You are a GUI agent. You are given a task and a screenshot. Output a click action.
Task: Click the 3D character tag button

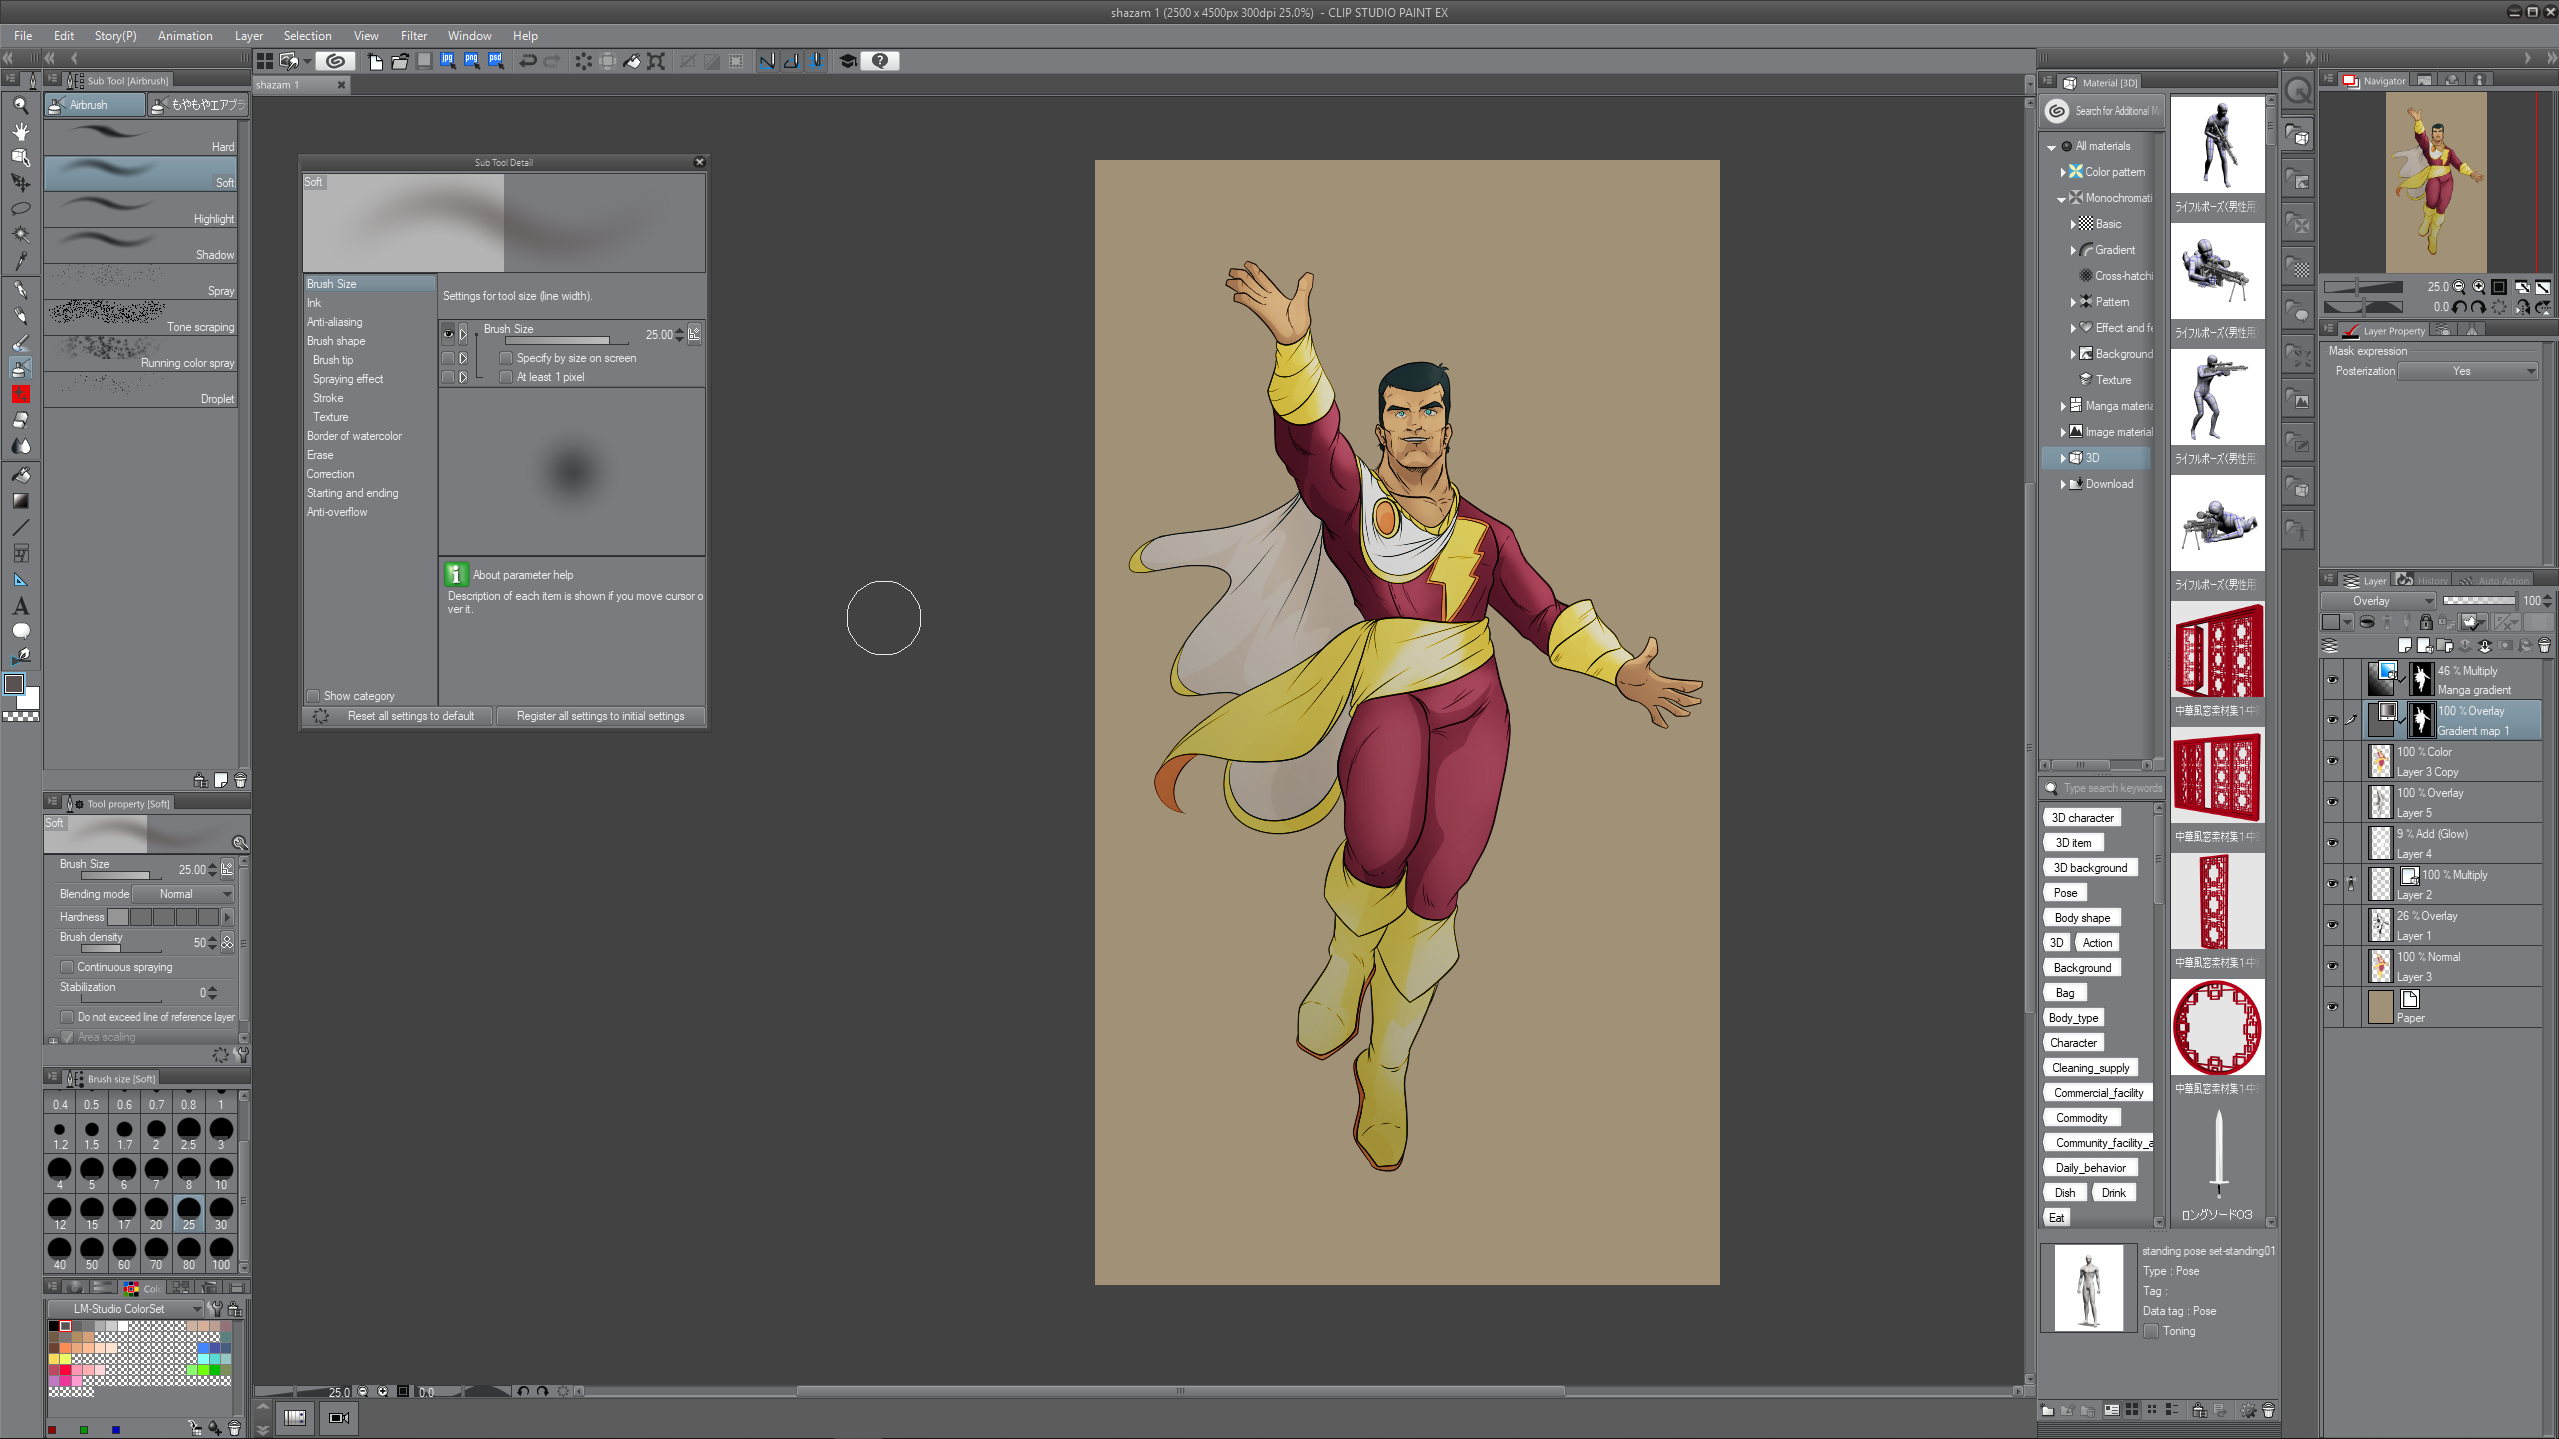pos(2082,818)
